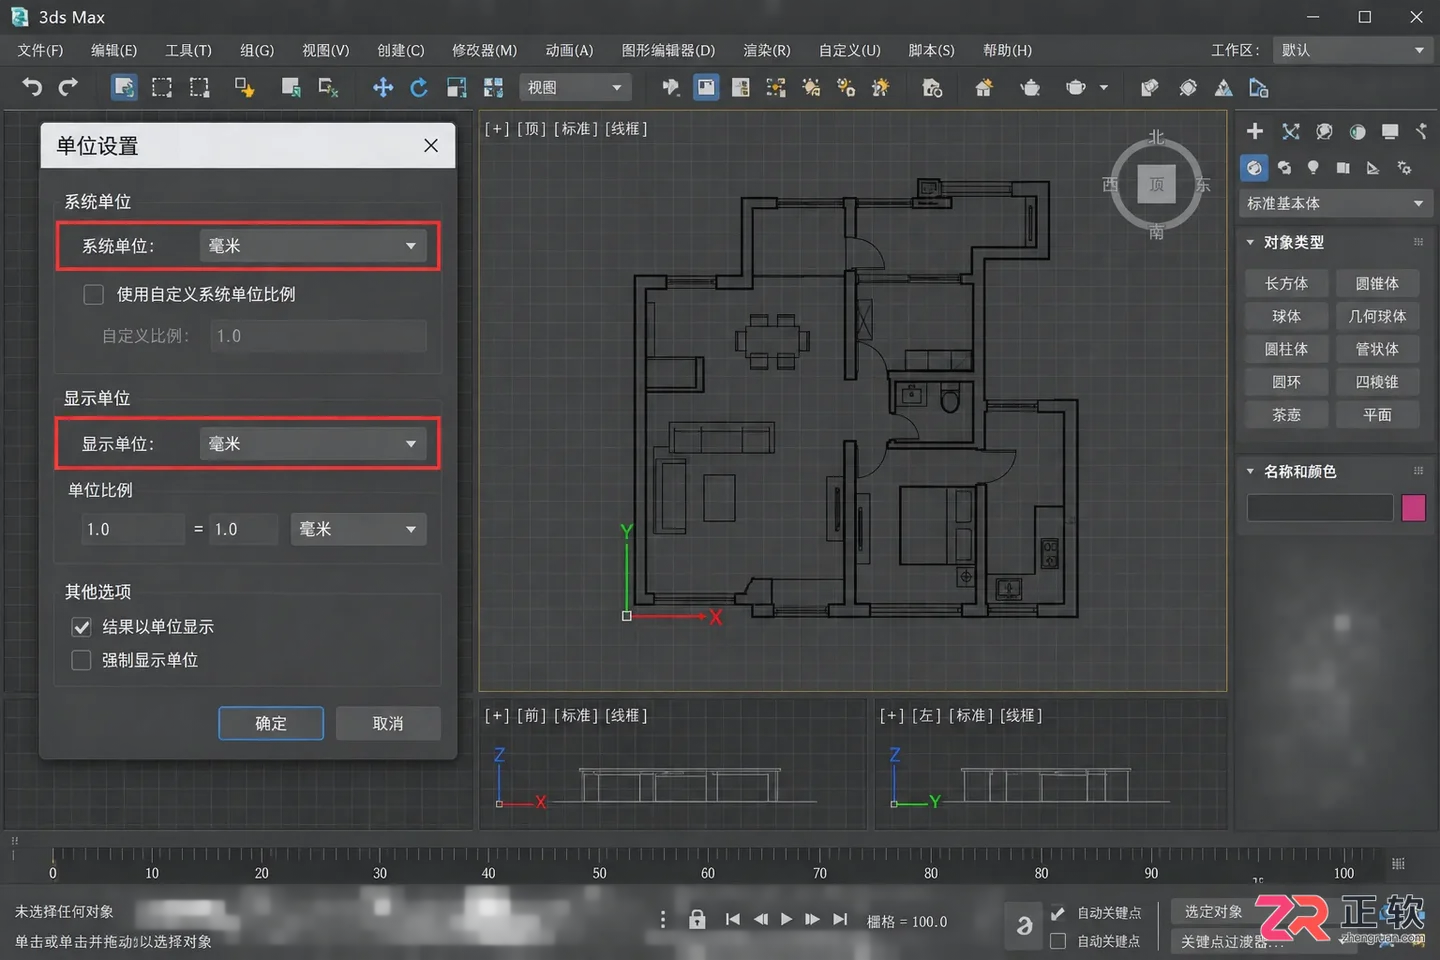Select the Cameras category icon
Image resolution: width=1440 pixels, height=960 pixels.
click(1343, 168)
